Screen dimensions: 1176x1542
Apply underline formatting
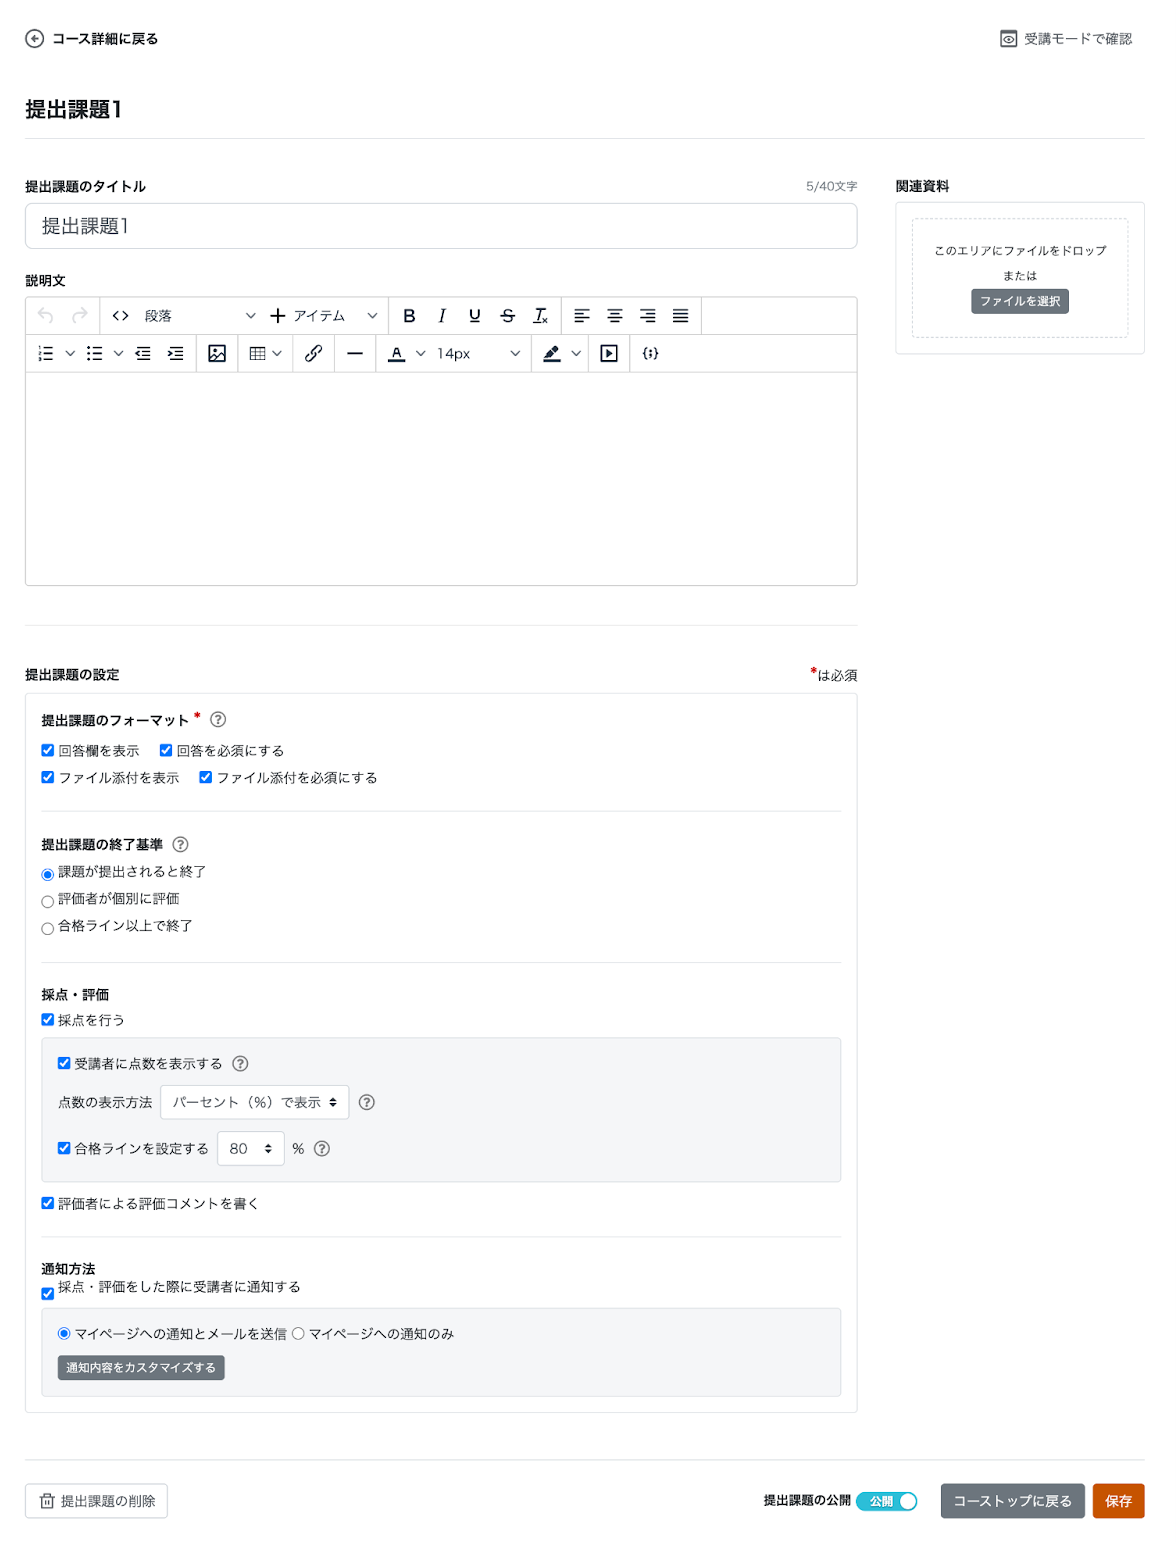(475, 316)
